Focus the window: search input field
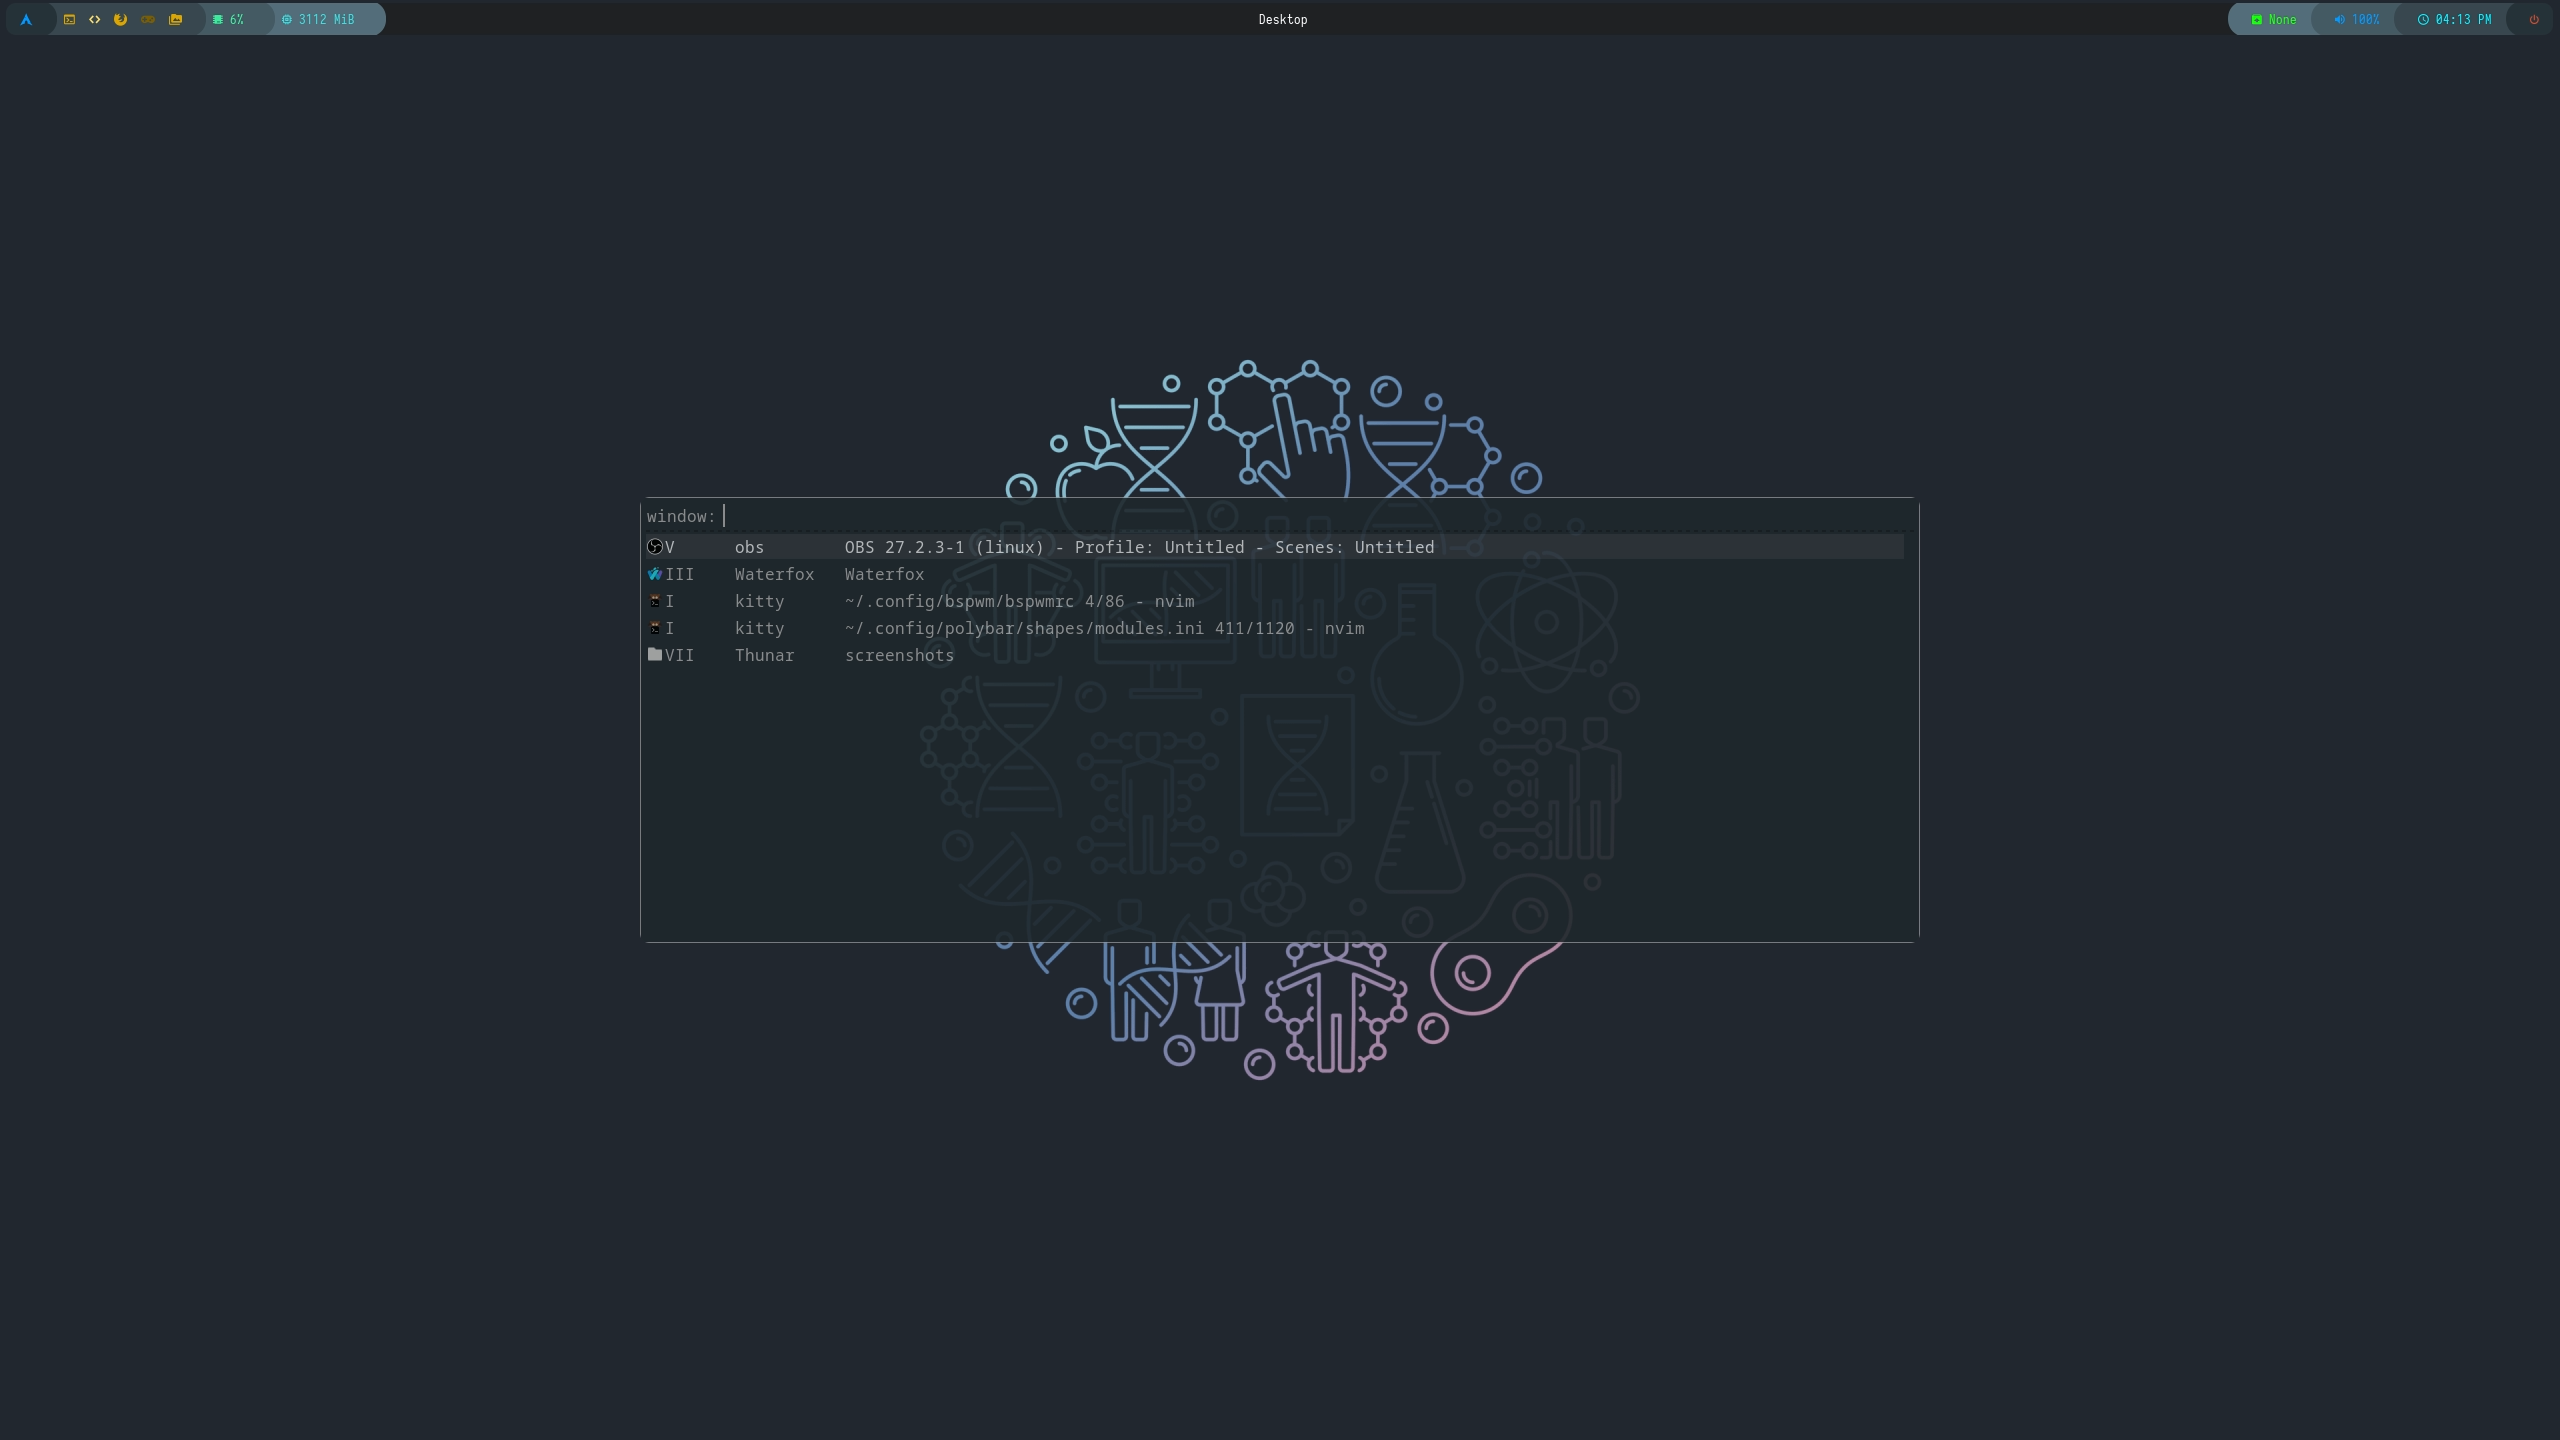Viewport: 2560px width, 1440px height. tap(1300, 516)
